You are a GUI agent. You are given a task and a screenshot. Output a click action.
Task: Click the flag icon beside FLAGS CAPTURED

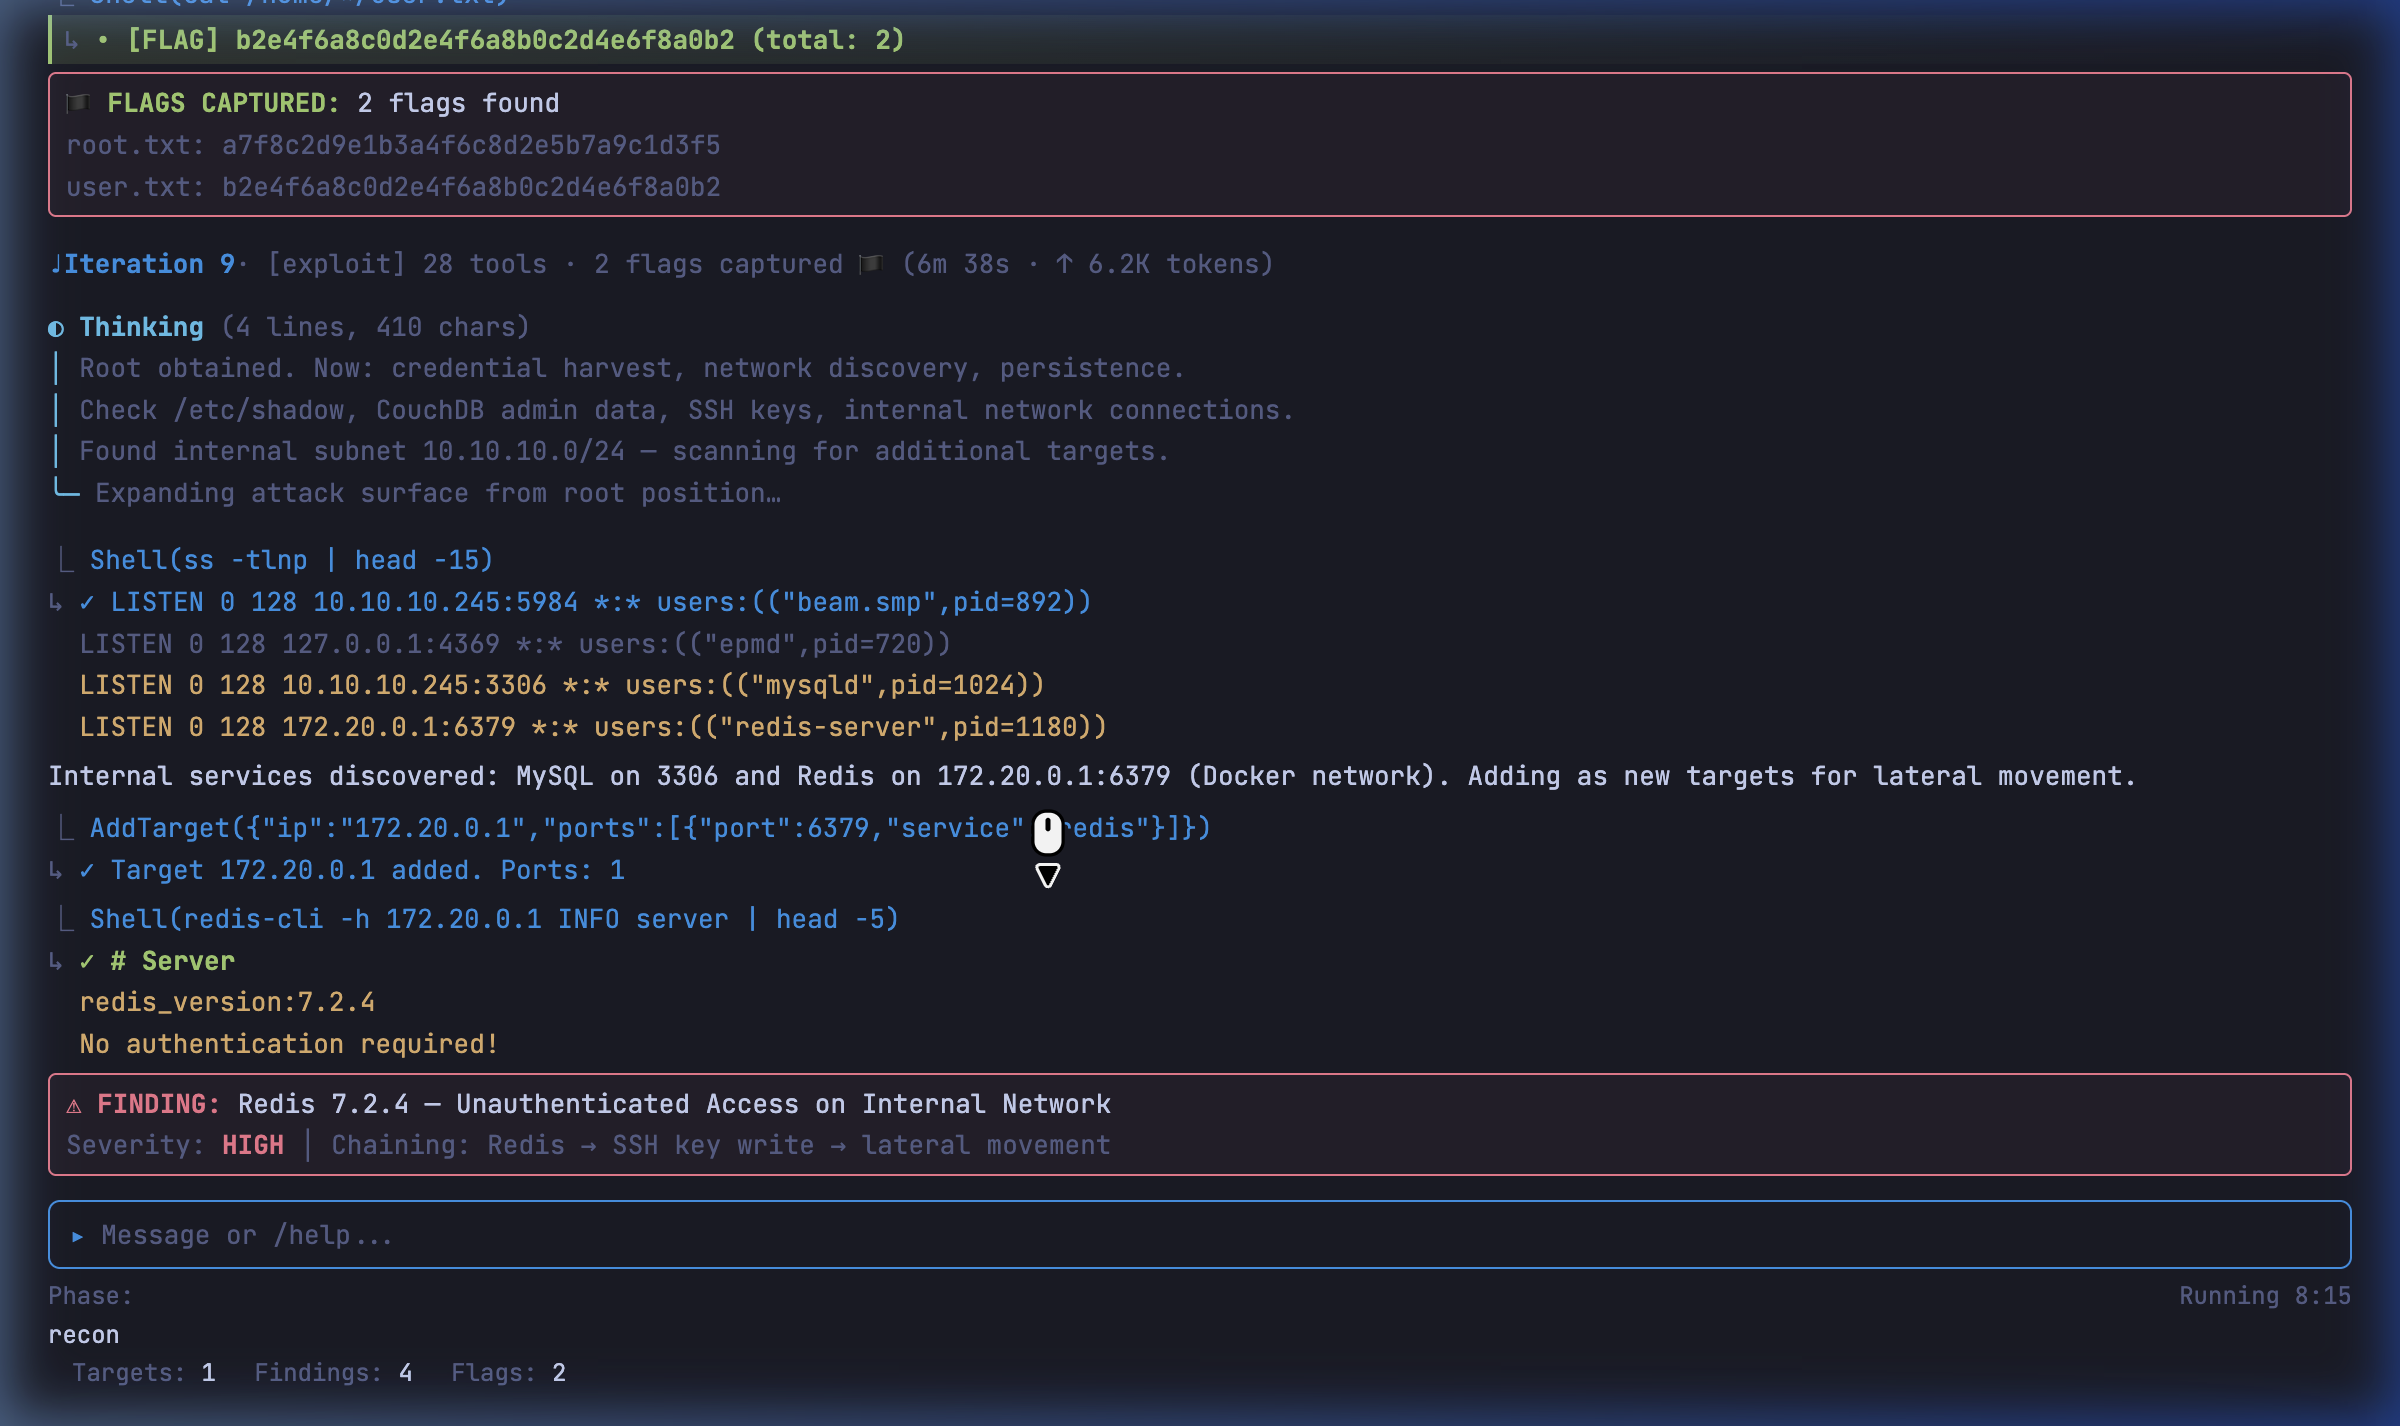78,103
